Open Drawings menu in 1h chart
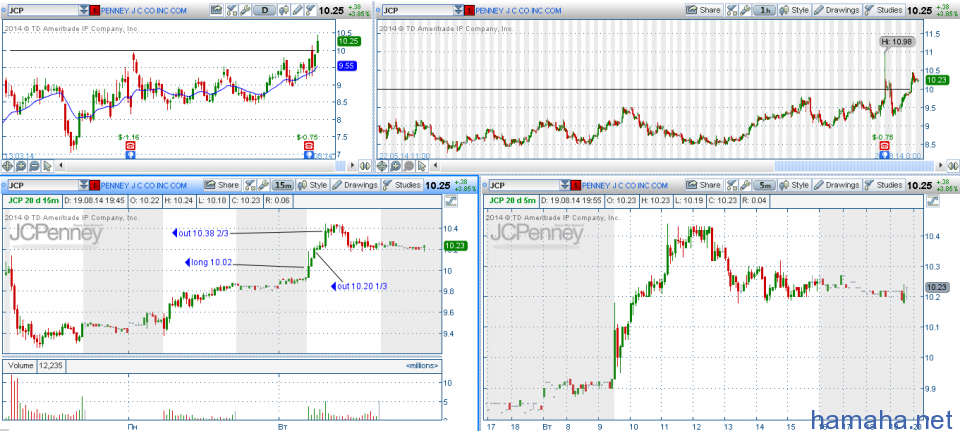Screen dimensions: 960x431 click(x=837, y=10)
